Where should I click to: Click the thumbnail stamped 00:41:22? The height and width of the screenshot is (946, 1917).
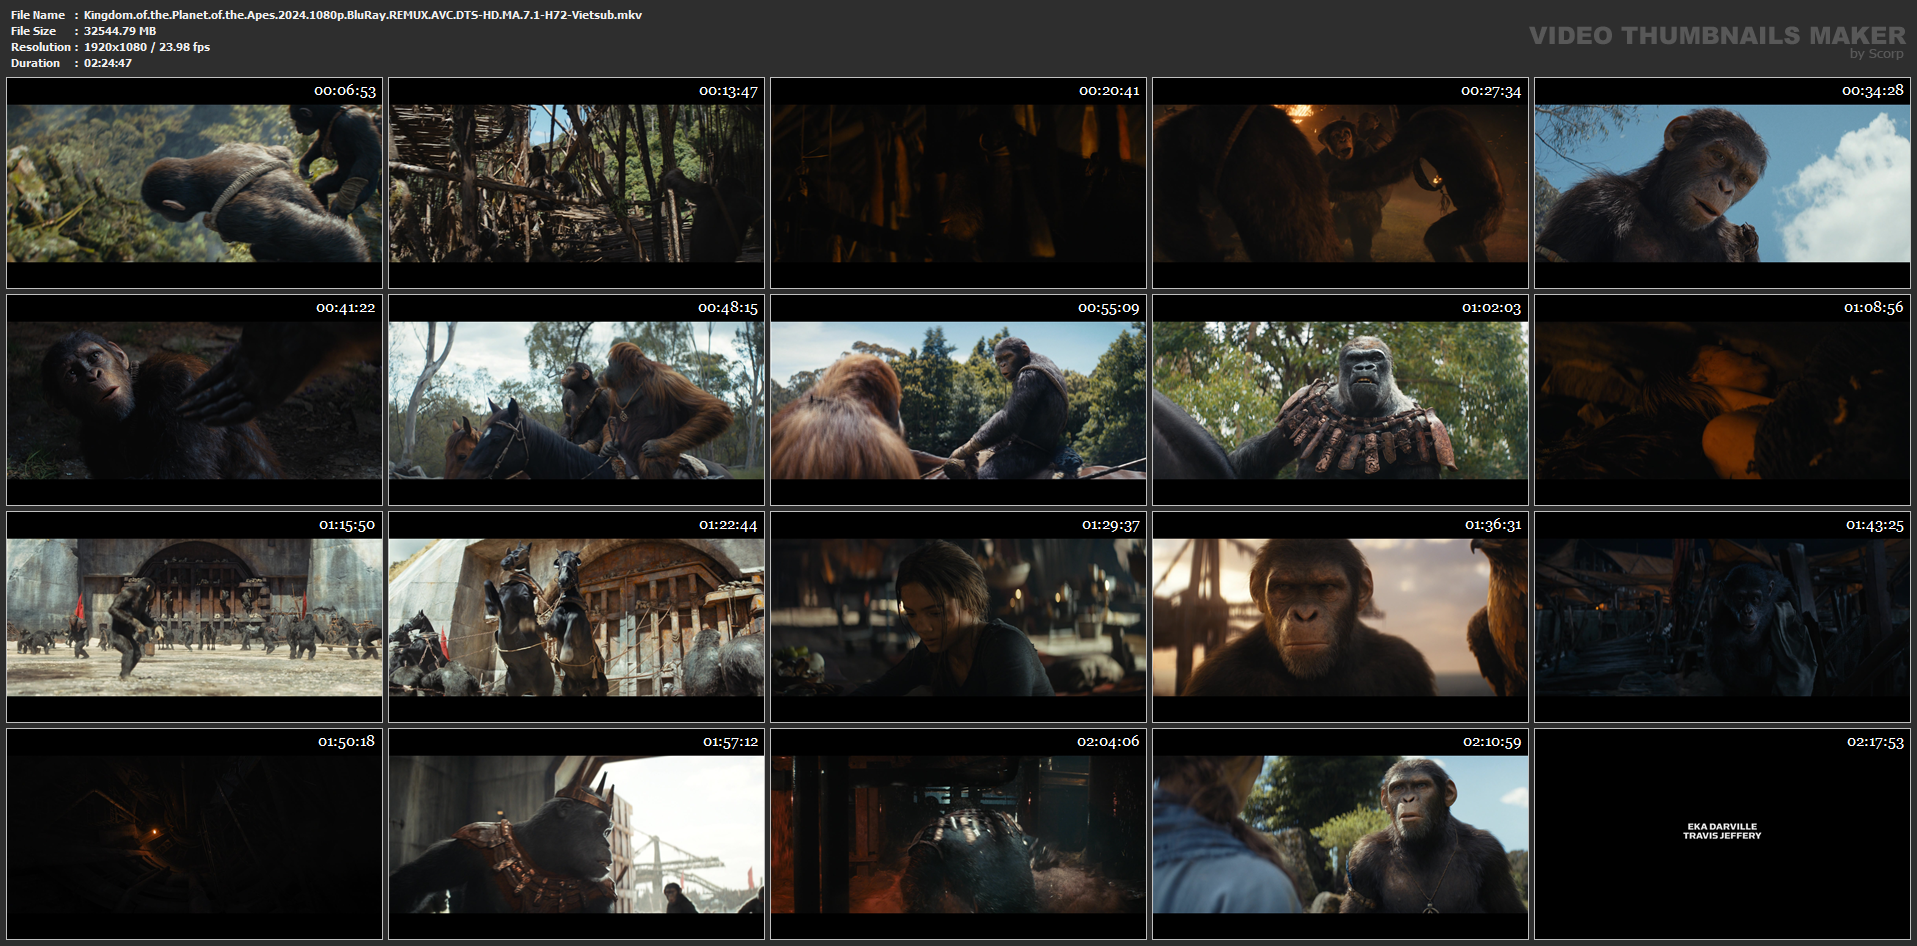tap(194, 400)
